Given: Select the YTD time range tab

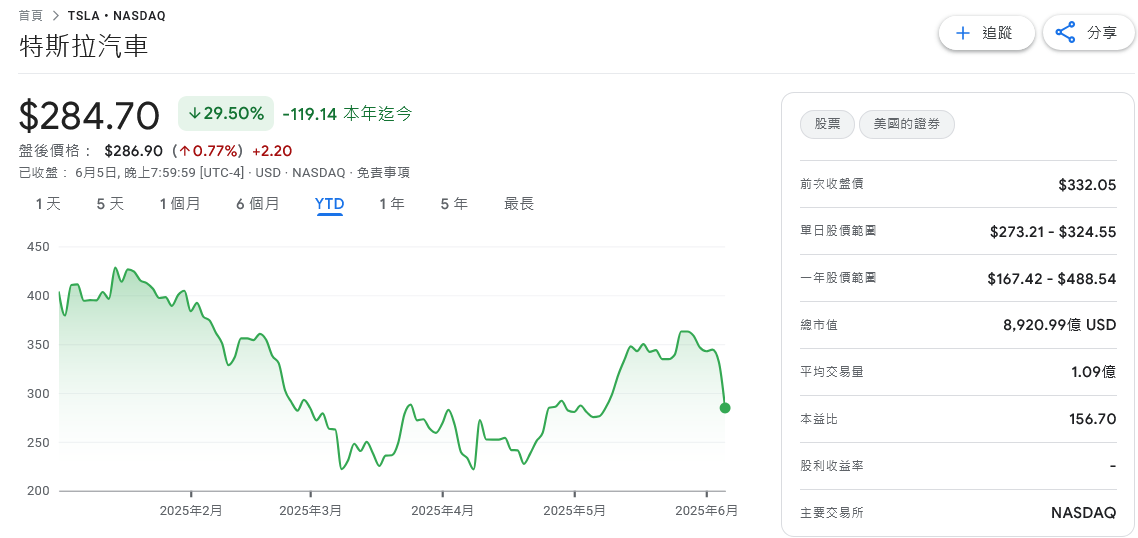Looking at the screenshot, I should point(329,204).
